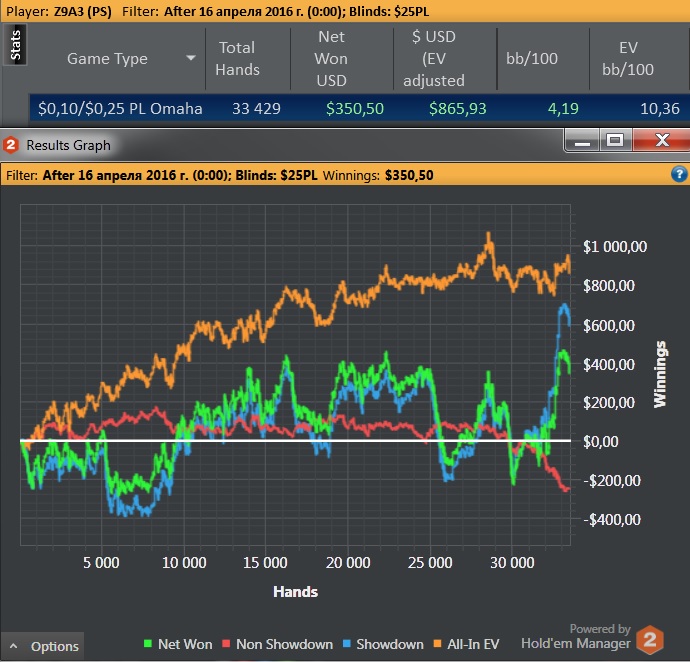Click the -$400,00 y-axis label
This screenshot has width=690, height=662.
[612, 519]
